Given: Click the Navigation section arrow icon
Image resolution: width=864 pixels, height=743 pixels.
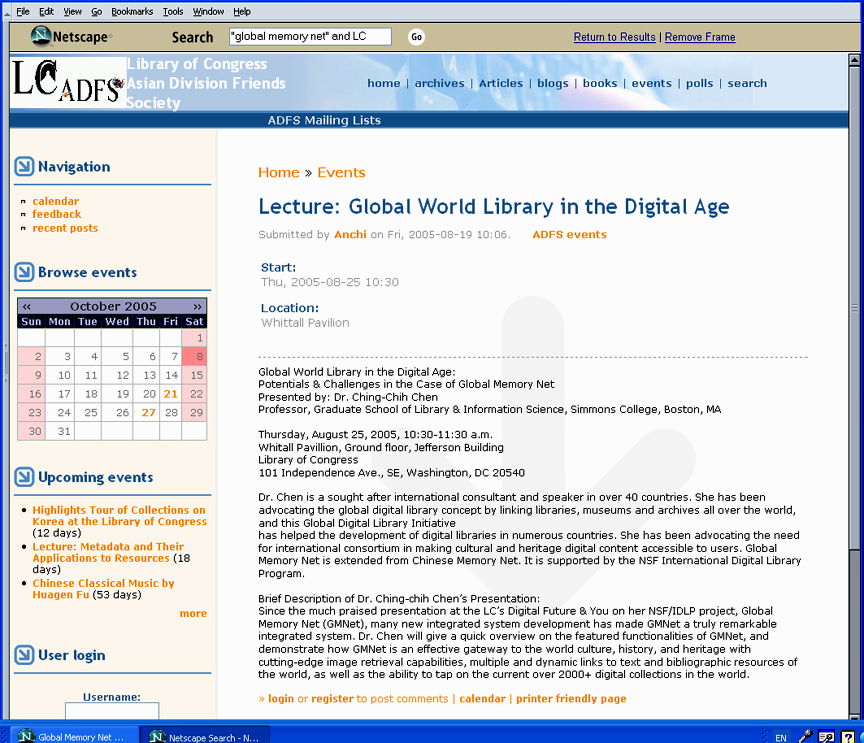Looking at the screenshot, I should [x=24, y=166].
